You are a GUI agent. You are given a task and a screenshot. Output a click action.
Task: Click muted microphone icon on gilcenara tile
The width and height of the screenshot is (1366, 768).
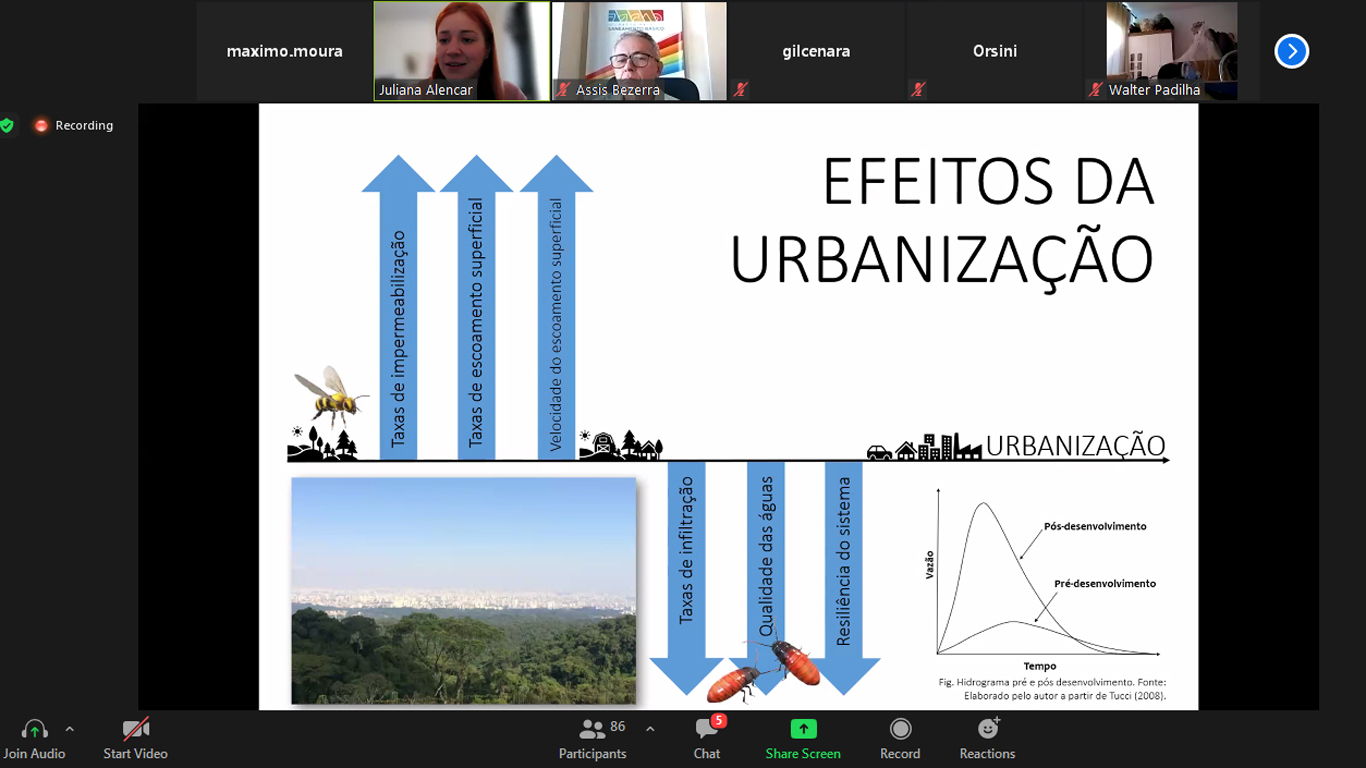point(741,90)
